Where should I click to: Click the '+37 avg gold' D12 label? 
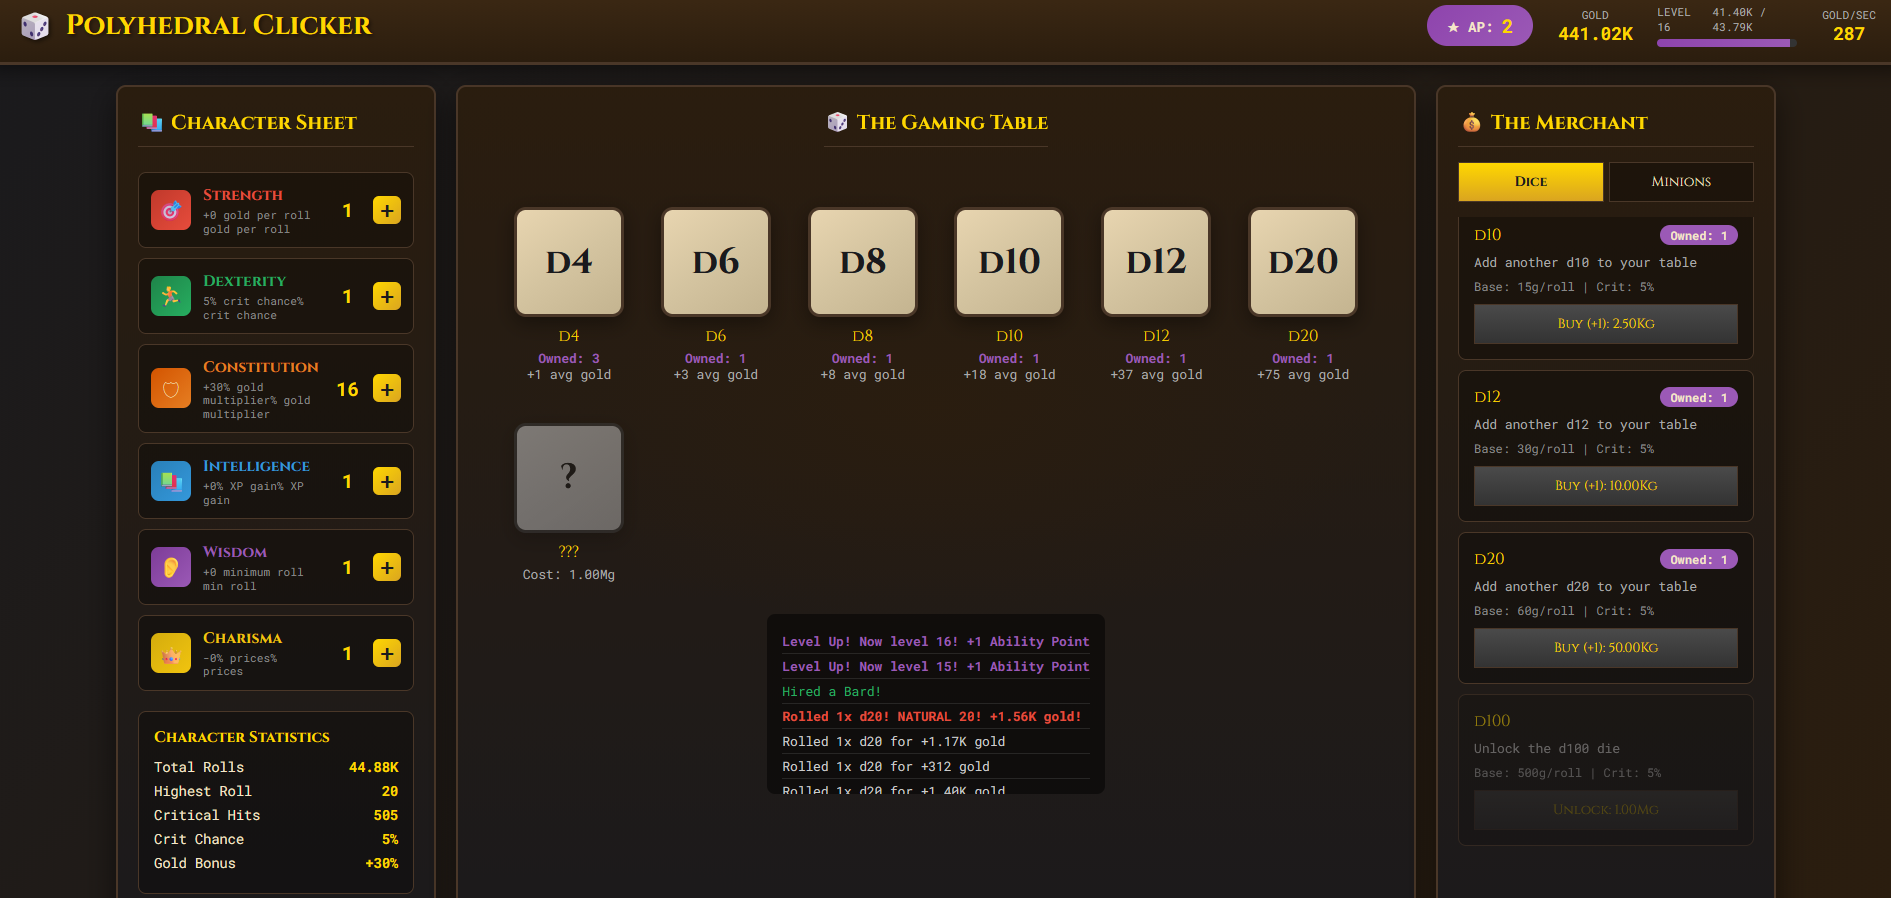[1156, 375]
